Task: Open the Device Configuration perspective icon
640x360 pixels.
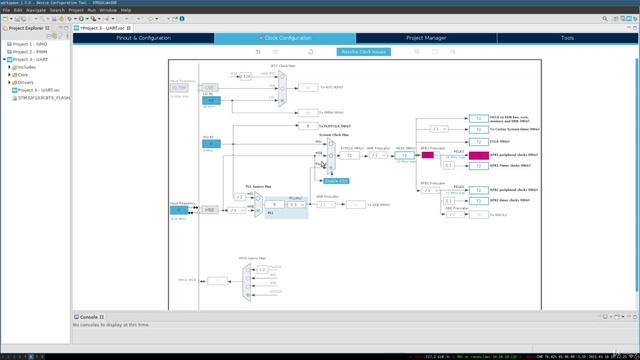Action: [x=629, y=19]
